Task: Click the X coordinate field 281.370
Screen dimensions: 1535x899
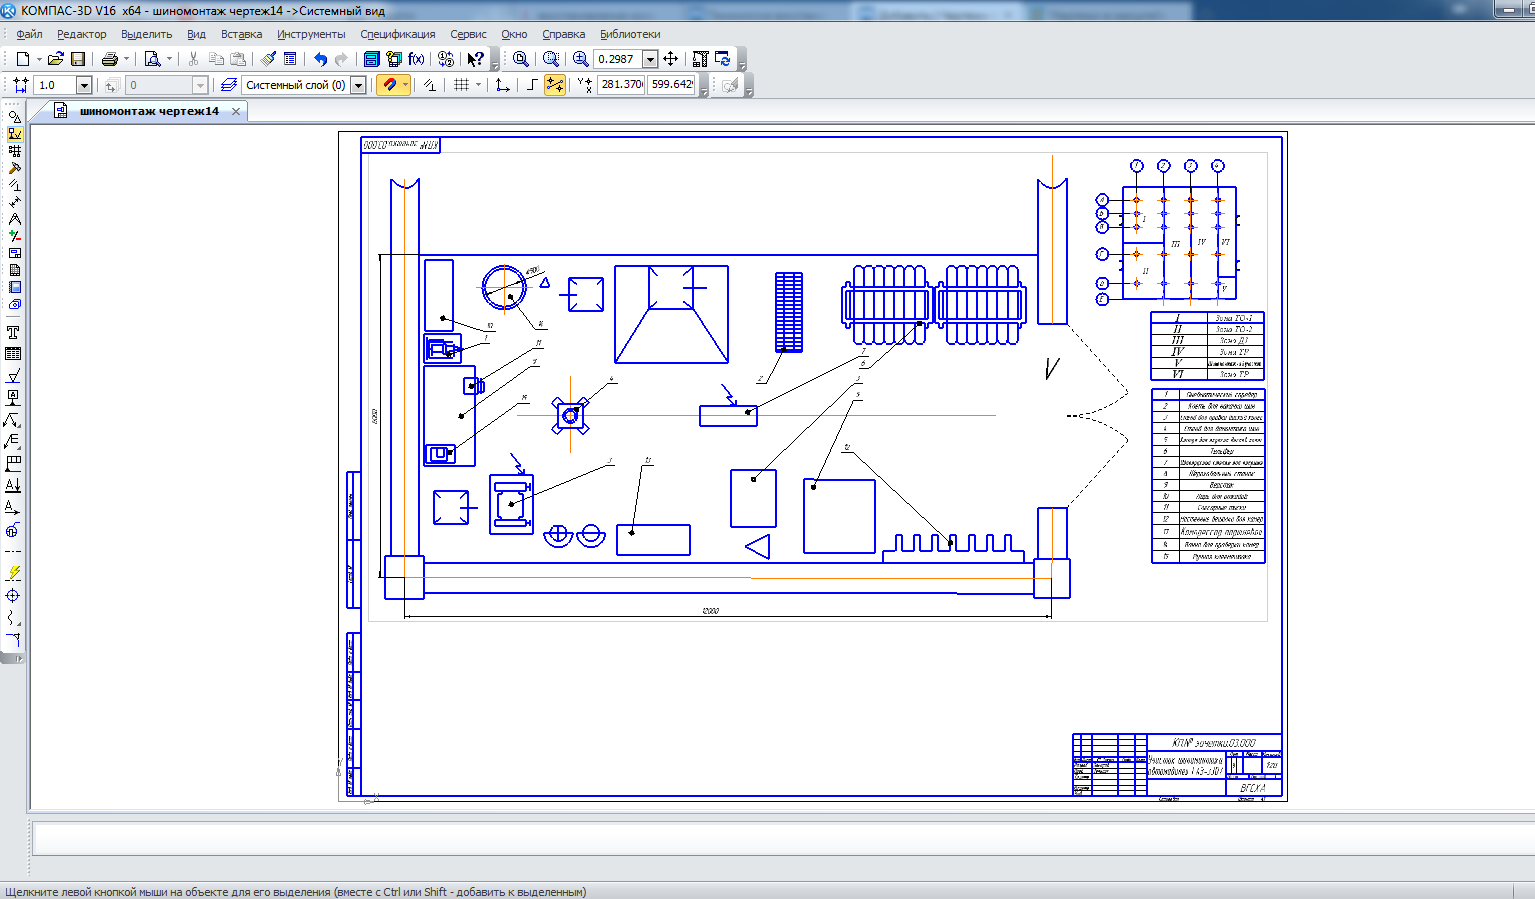Action: pos(622,85)
